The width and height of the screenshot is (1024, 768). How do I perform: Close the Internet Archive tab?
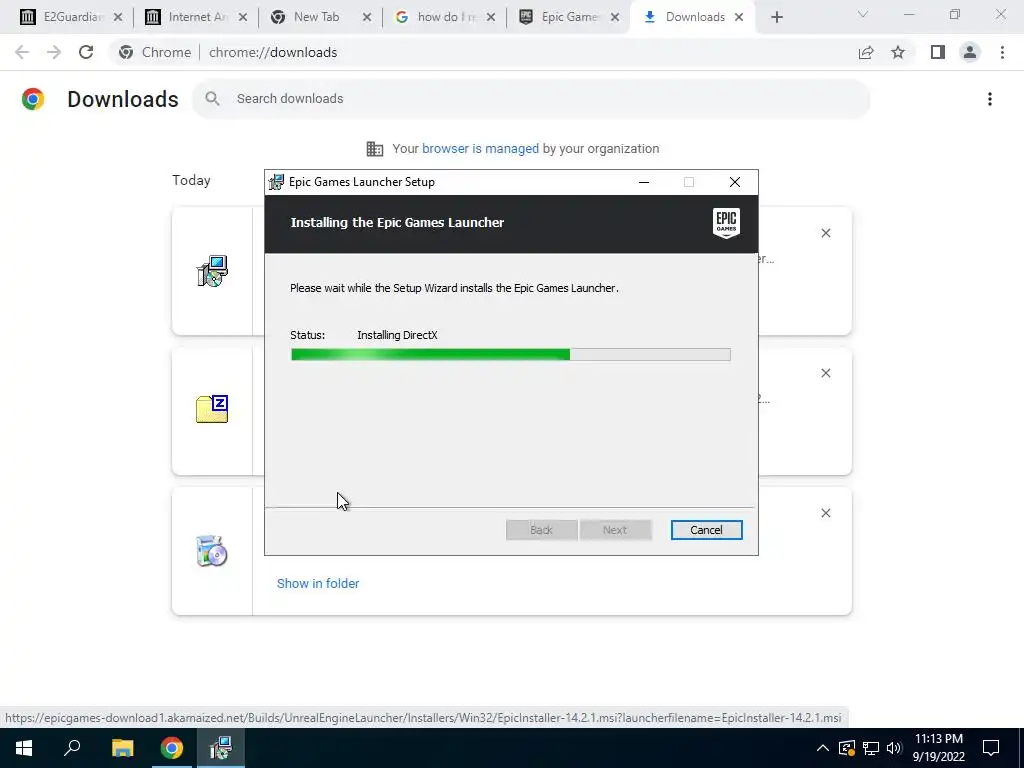242,18
